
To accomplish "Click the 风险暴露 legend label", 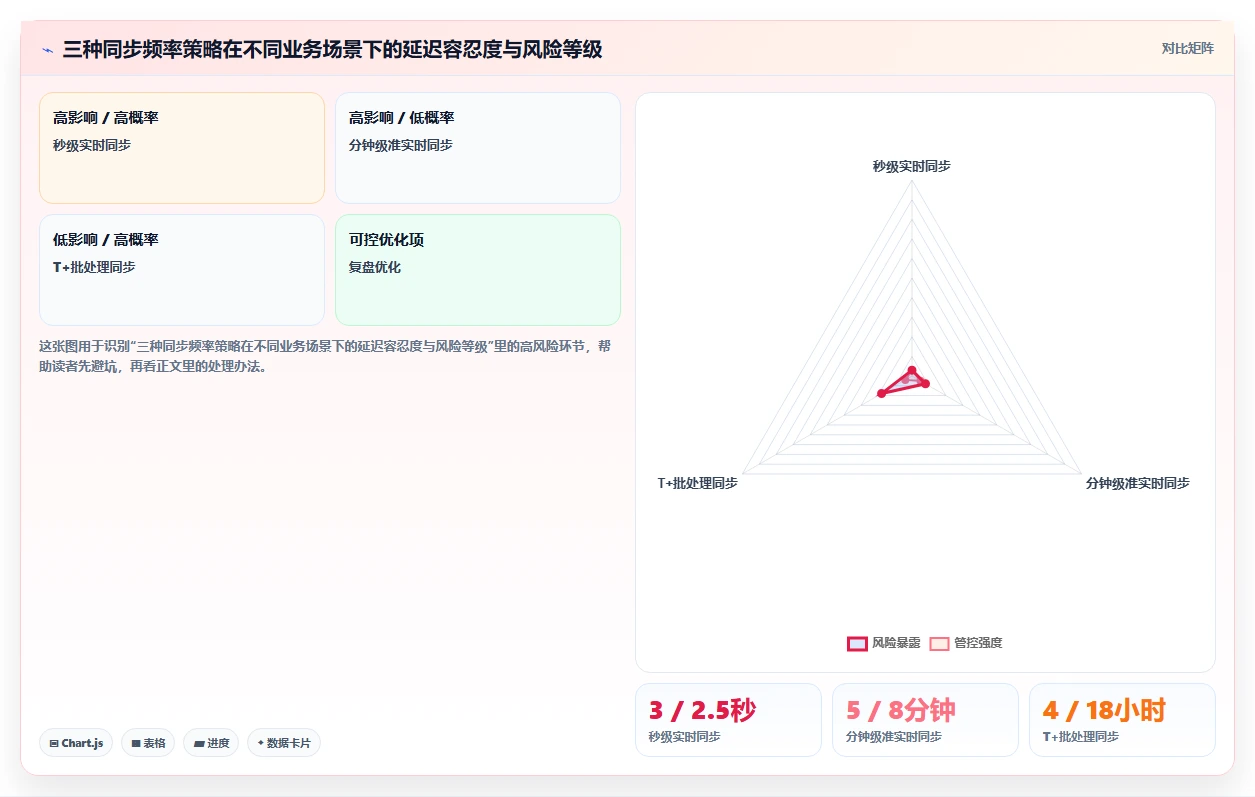I will click(896, 643).
